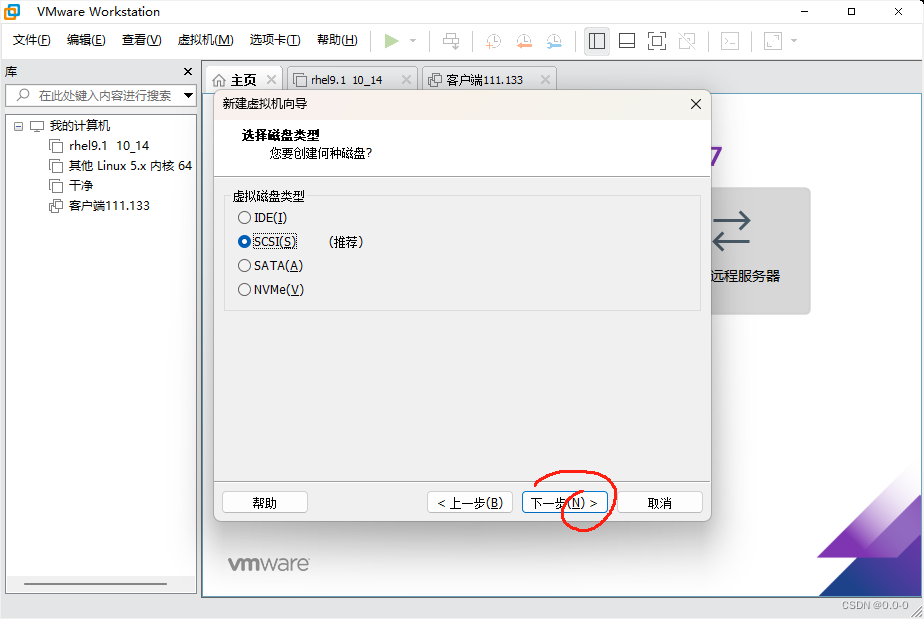Screen dimensions: 924x619
Task: Choose the SATA disk type option
Action: pyautogui.click(x=244, y=265)
